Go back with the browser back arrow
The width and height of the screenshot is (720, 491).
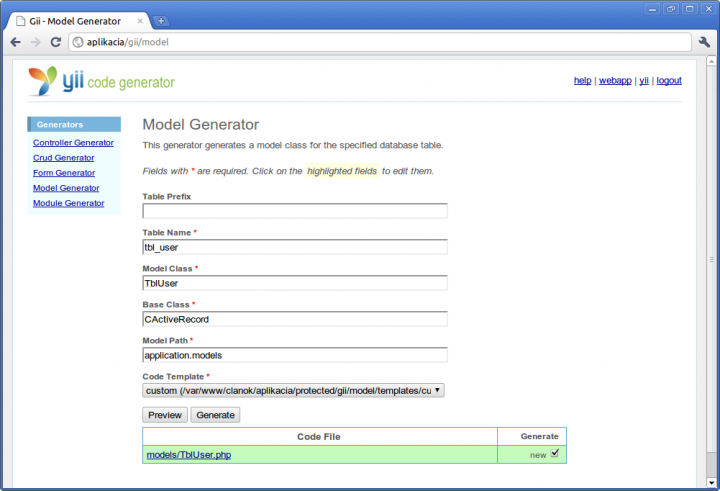point(16,42)
